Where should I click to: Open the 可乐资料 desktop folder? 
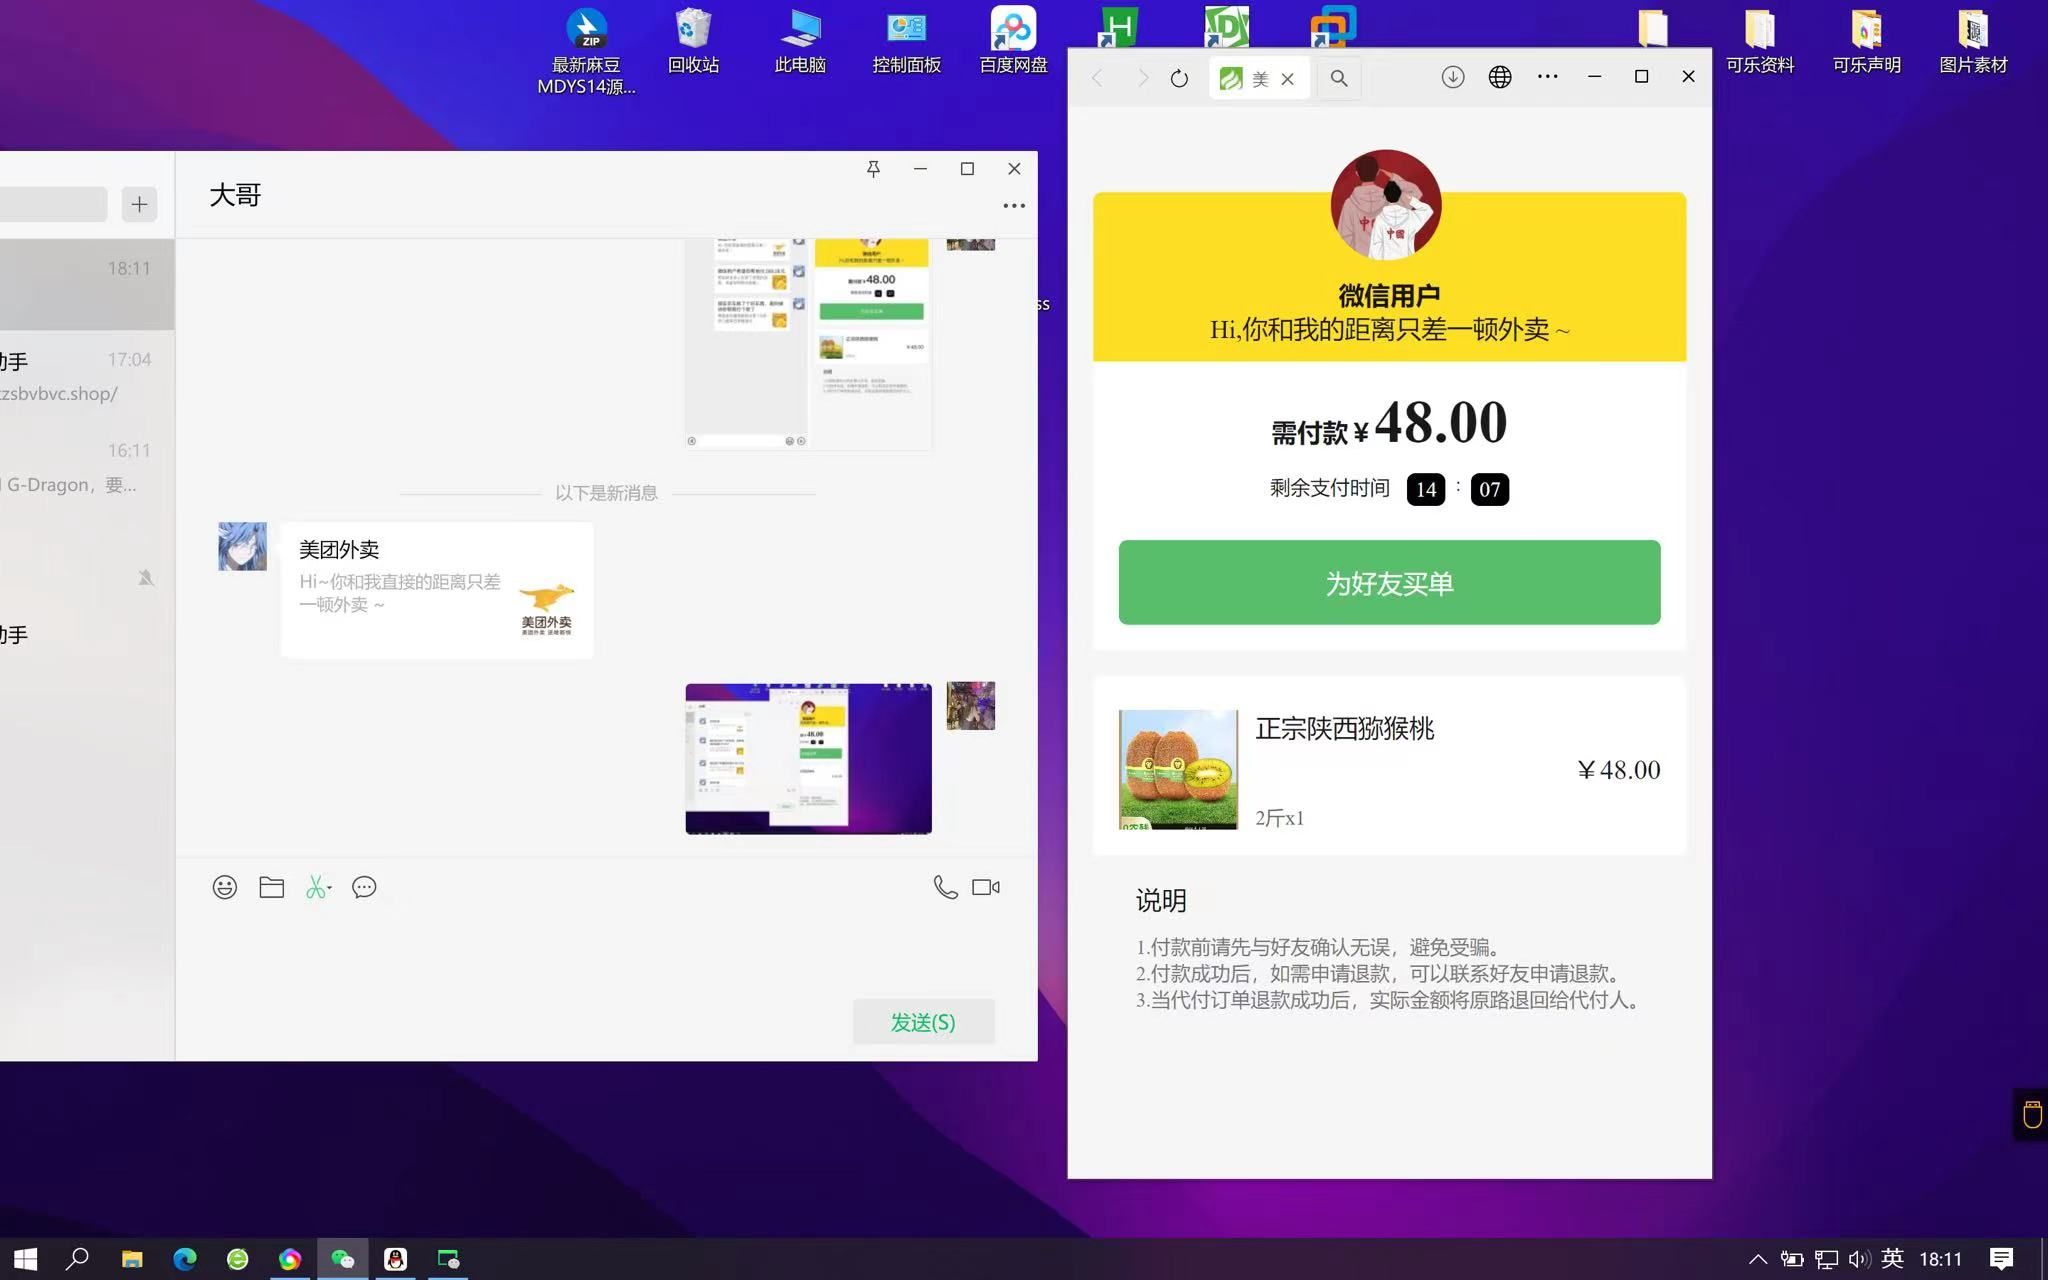1760,40
